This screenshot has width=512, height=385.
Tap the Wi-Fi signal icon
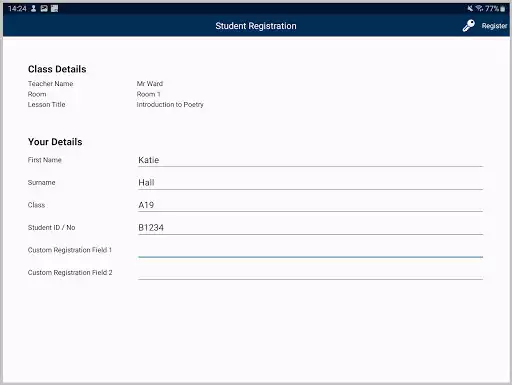pos(479,8)
